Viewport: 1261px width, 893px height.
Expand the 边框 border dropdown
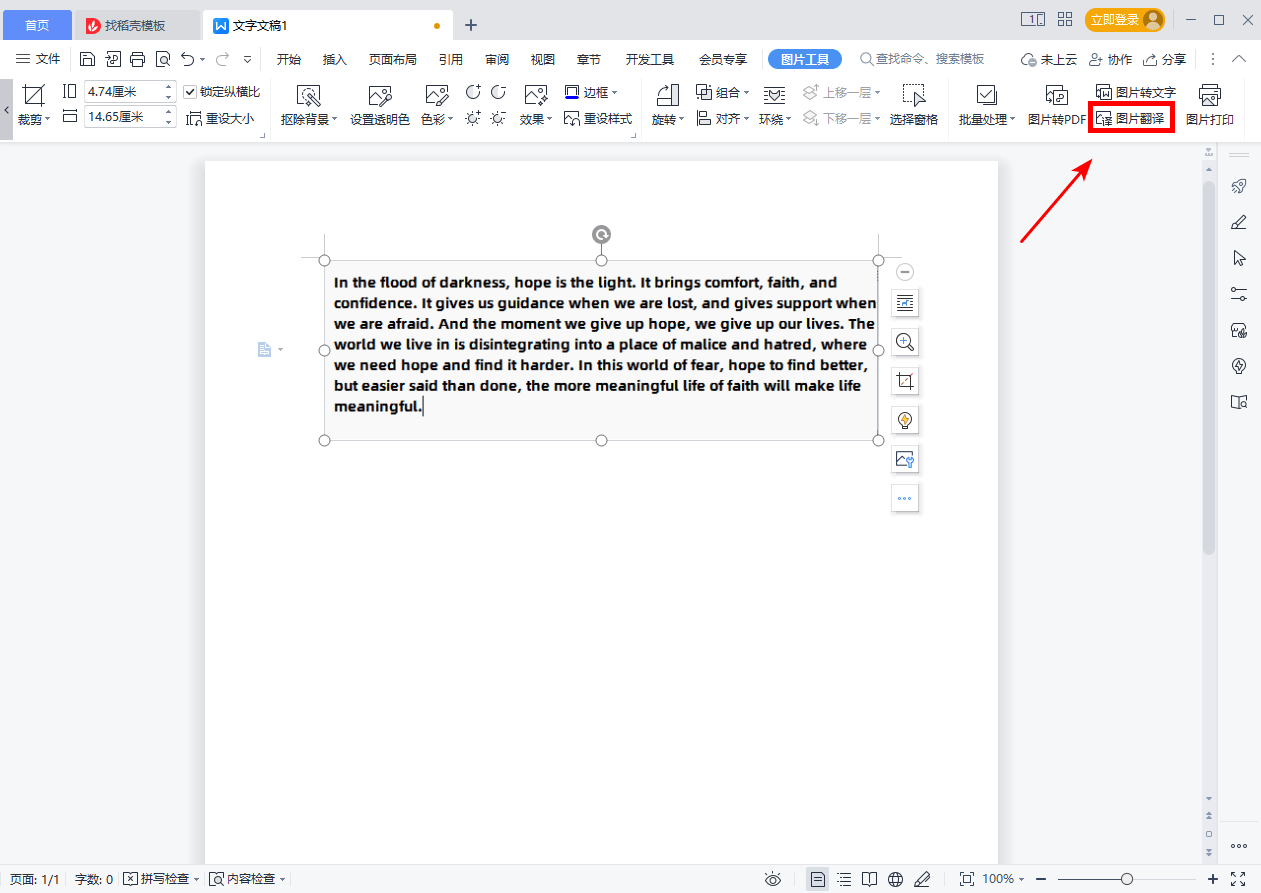[614, 93]
